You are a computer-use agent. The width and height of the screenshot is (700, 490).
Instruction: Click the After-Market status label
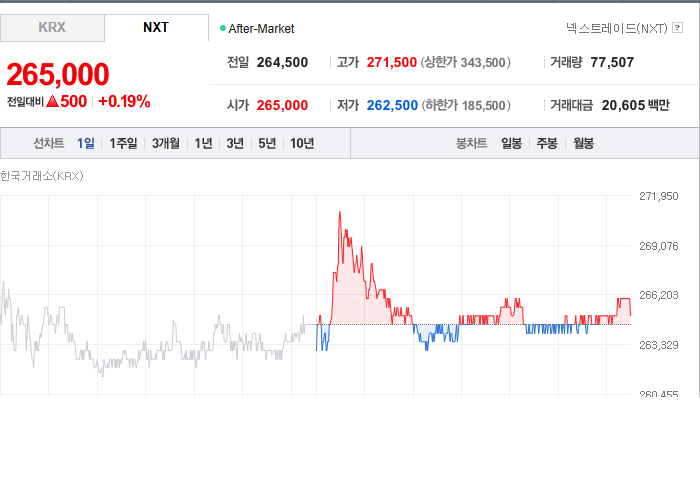(261, 29)
